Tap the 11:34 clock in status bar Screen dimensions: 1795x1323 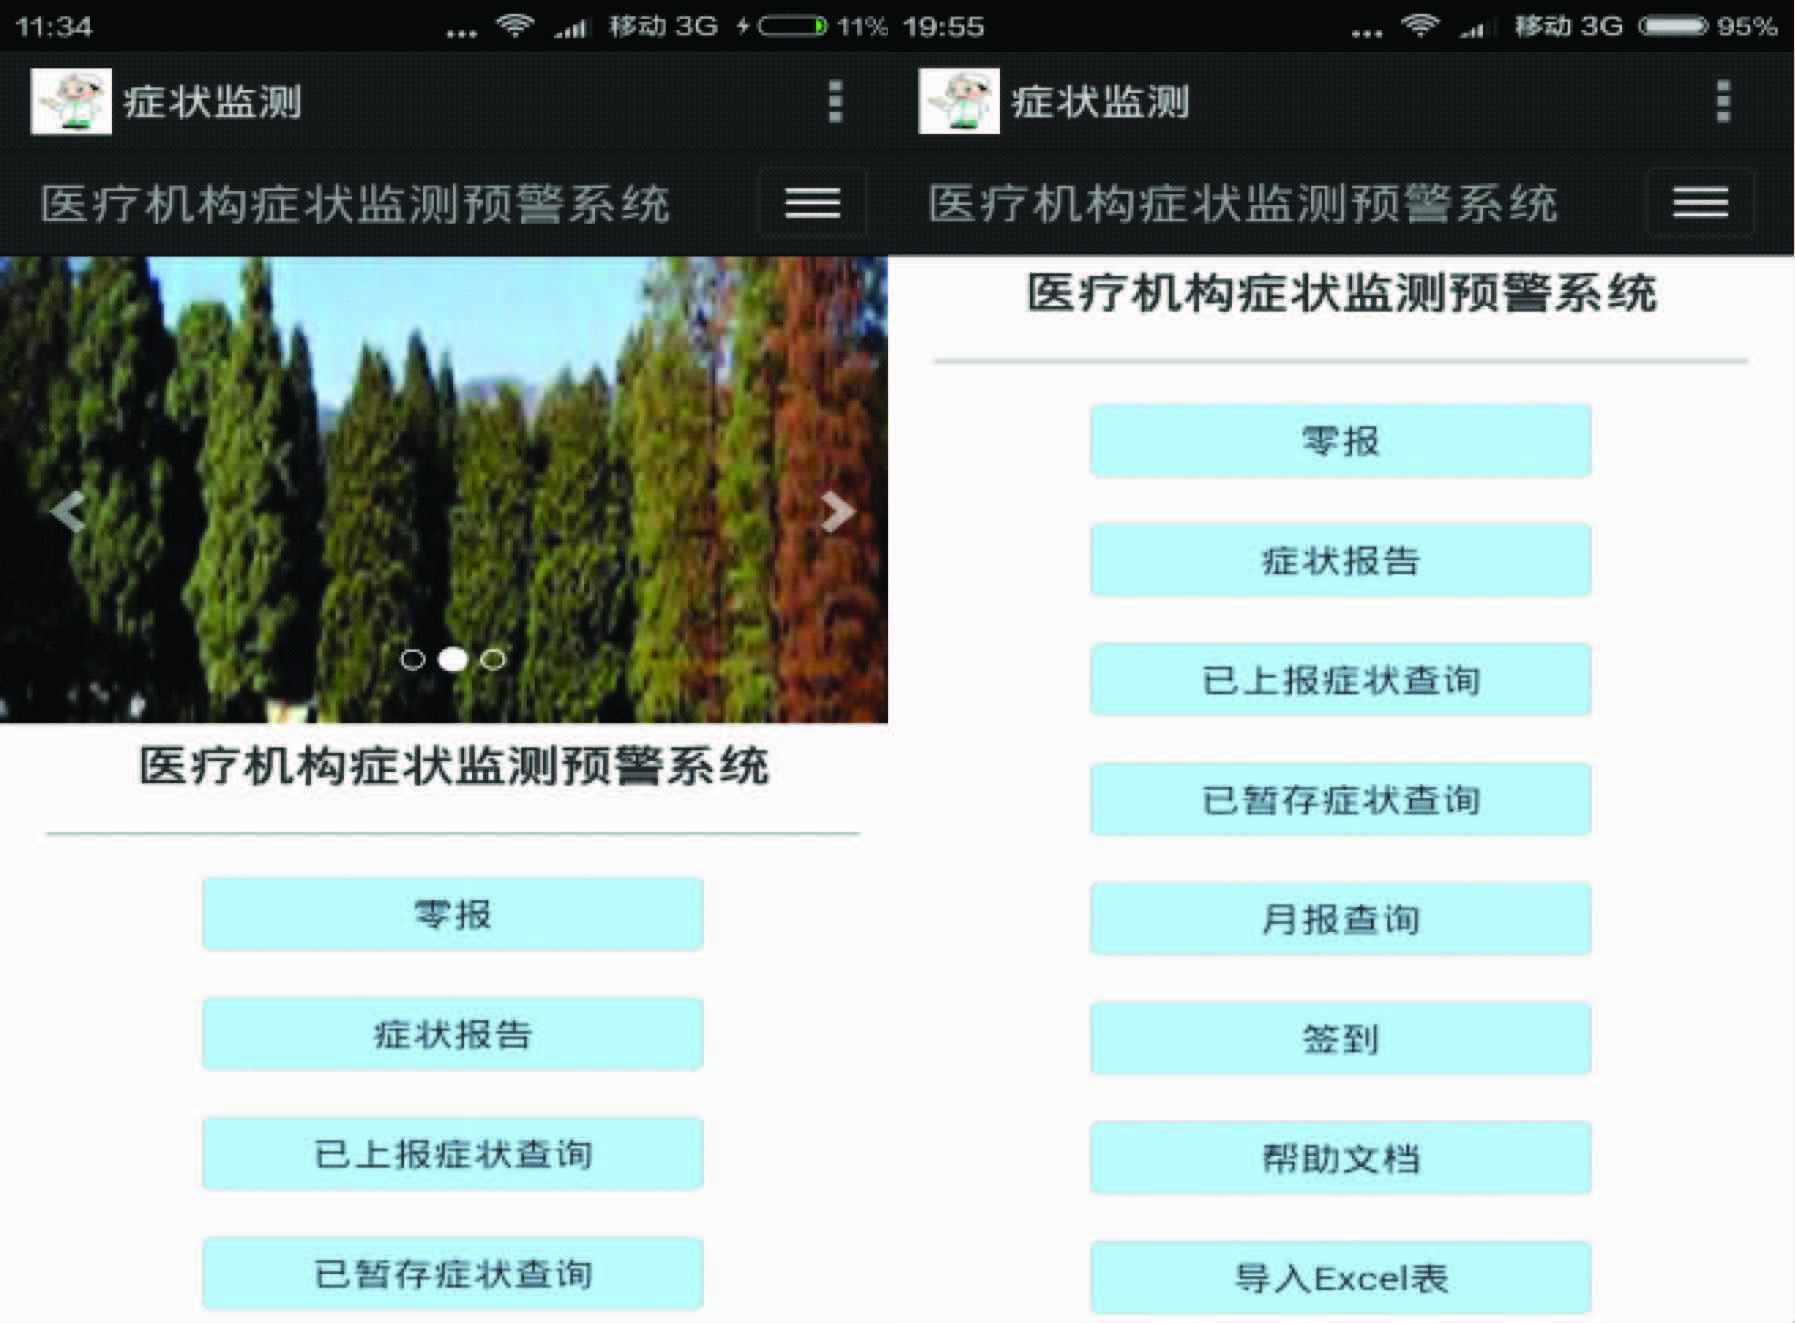pos(54,27)
